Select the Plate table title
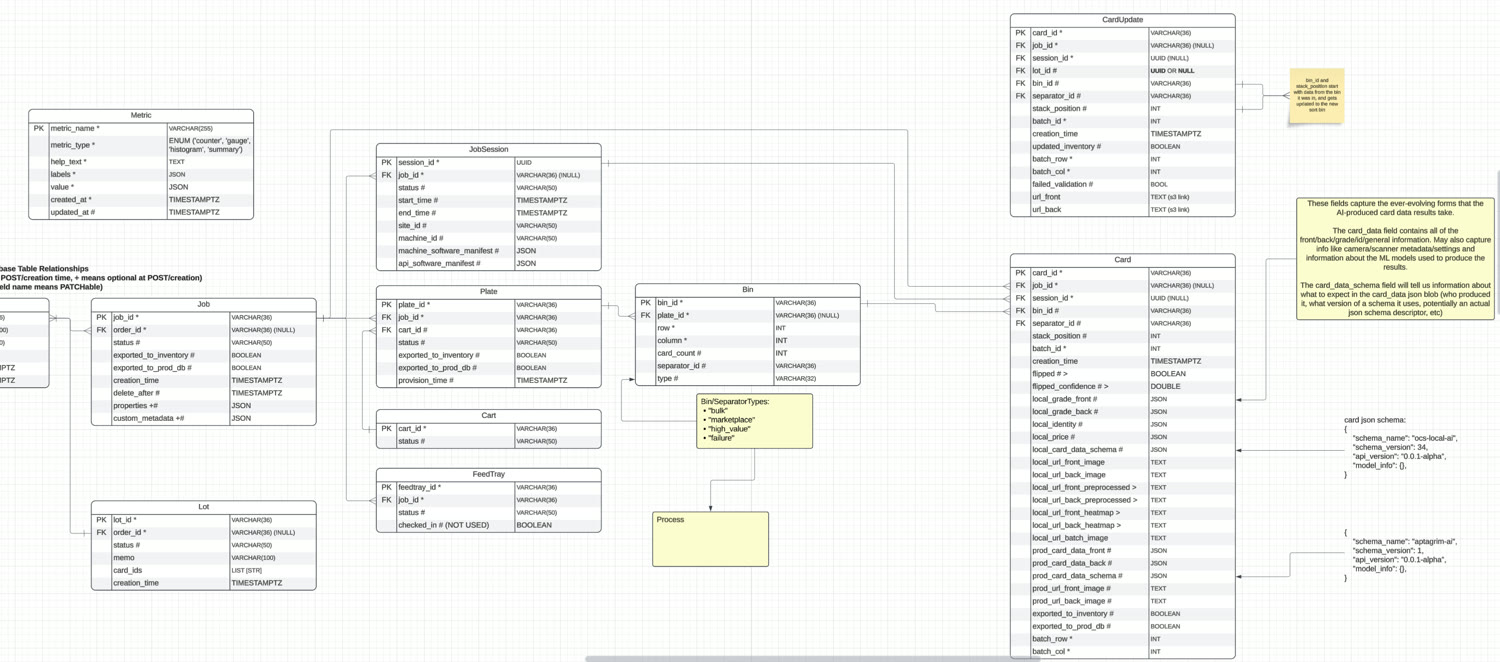Image resolution: width=1500 pixels, height=662 pixels. [x=489, y=292]
